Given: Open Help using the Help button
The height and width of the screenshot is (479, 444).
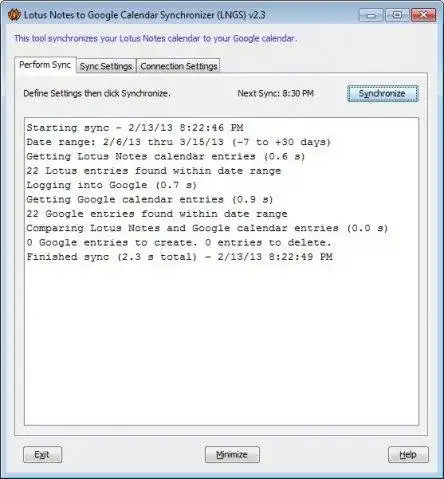Looking at the screenshot, I should [x=408, y=455].
